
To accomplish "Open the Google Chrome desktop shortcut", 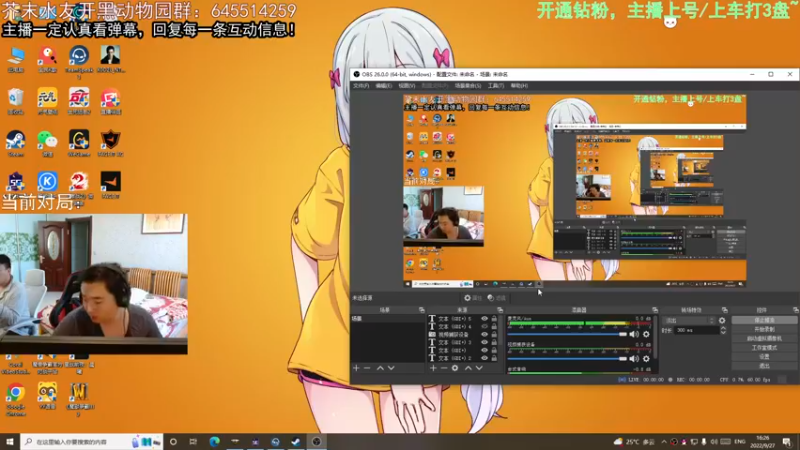I will click(16, 399).
